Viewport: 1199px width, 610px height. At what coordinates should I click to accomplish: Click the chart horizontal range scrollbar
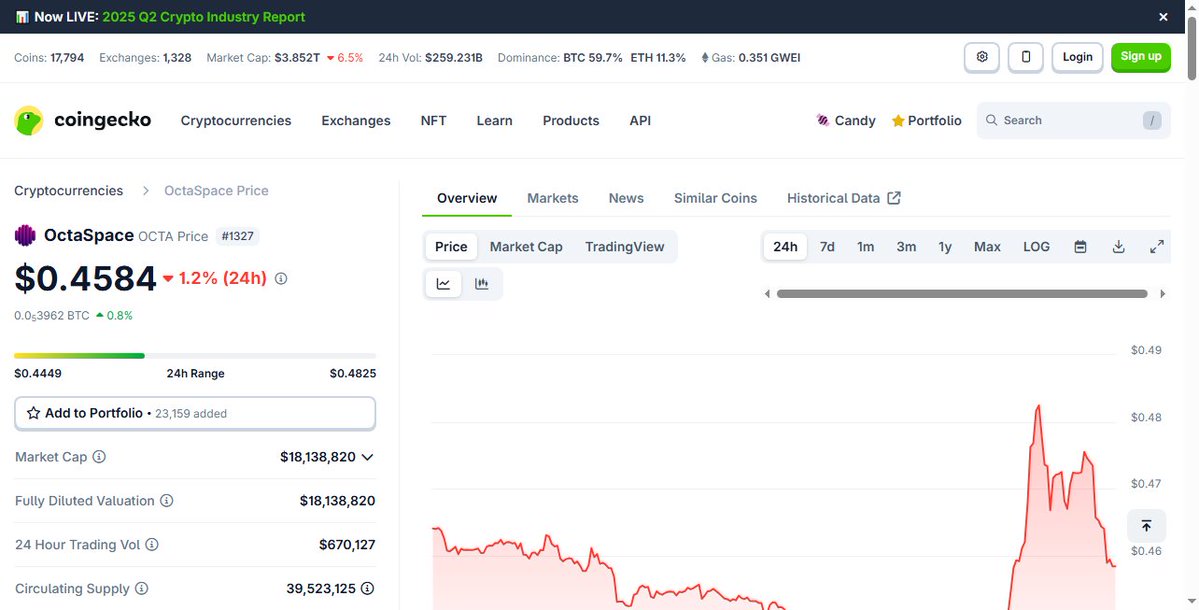coord(962,294)
